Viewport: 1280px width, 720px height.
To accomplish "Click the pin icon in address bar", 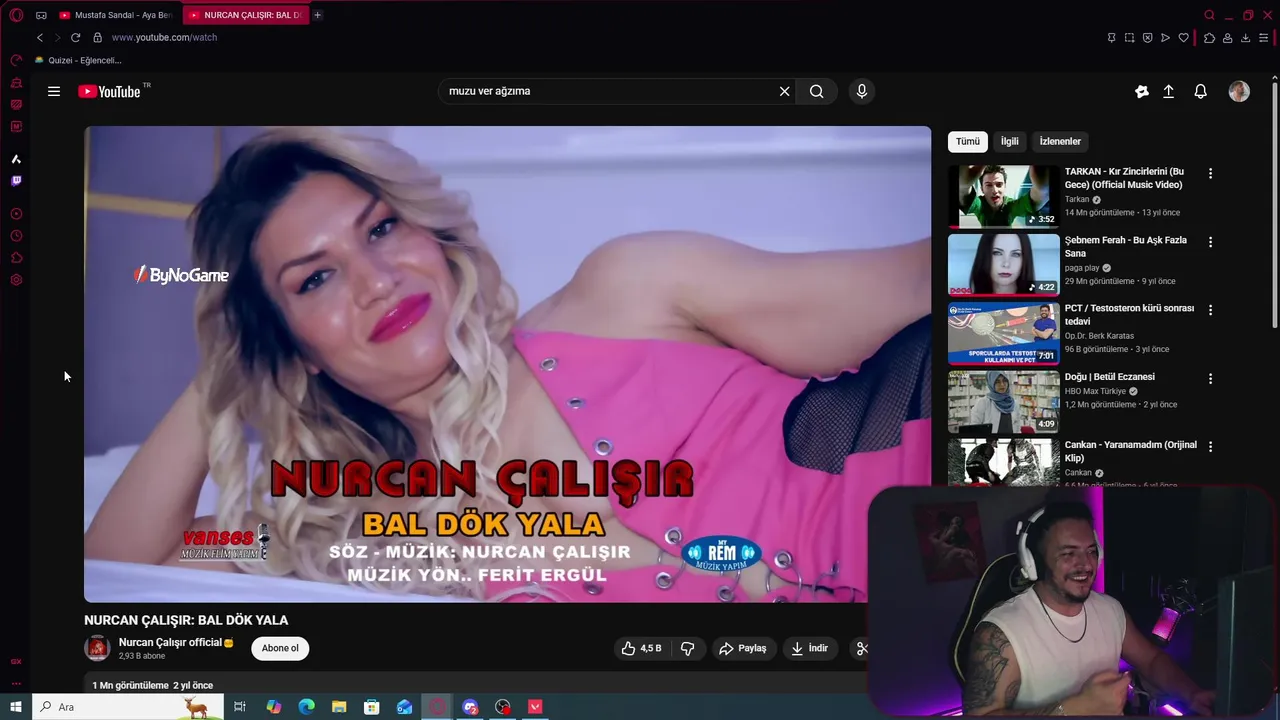I will [x=1111, y=38].
